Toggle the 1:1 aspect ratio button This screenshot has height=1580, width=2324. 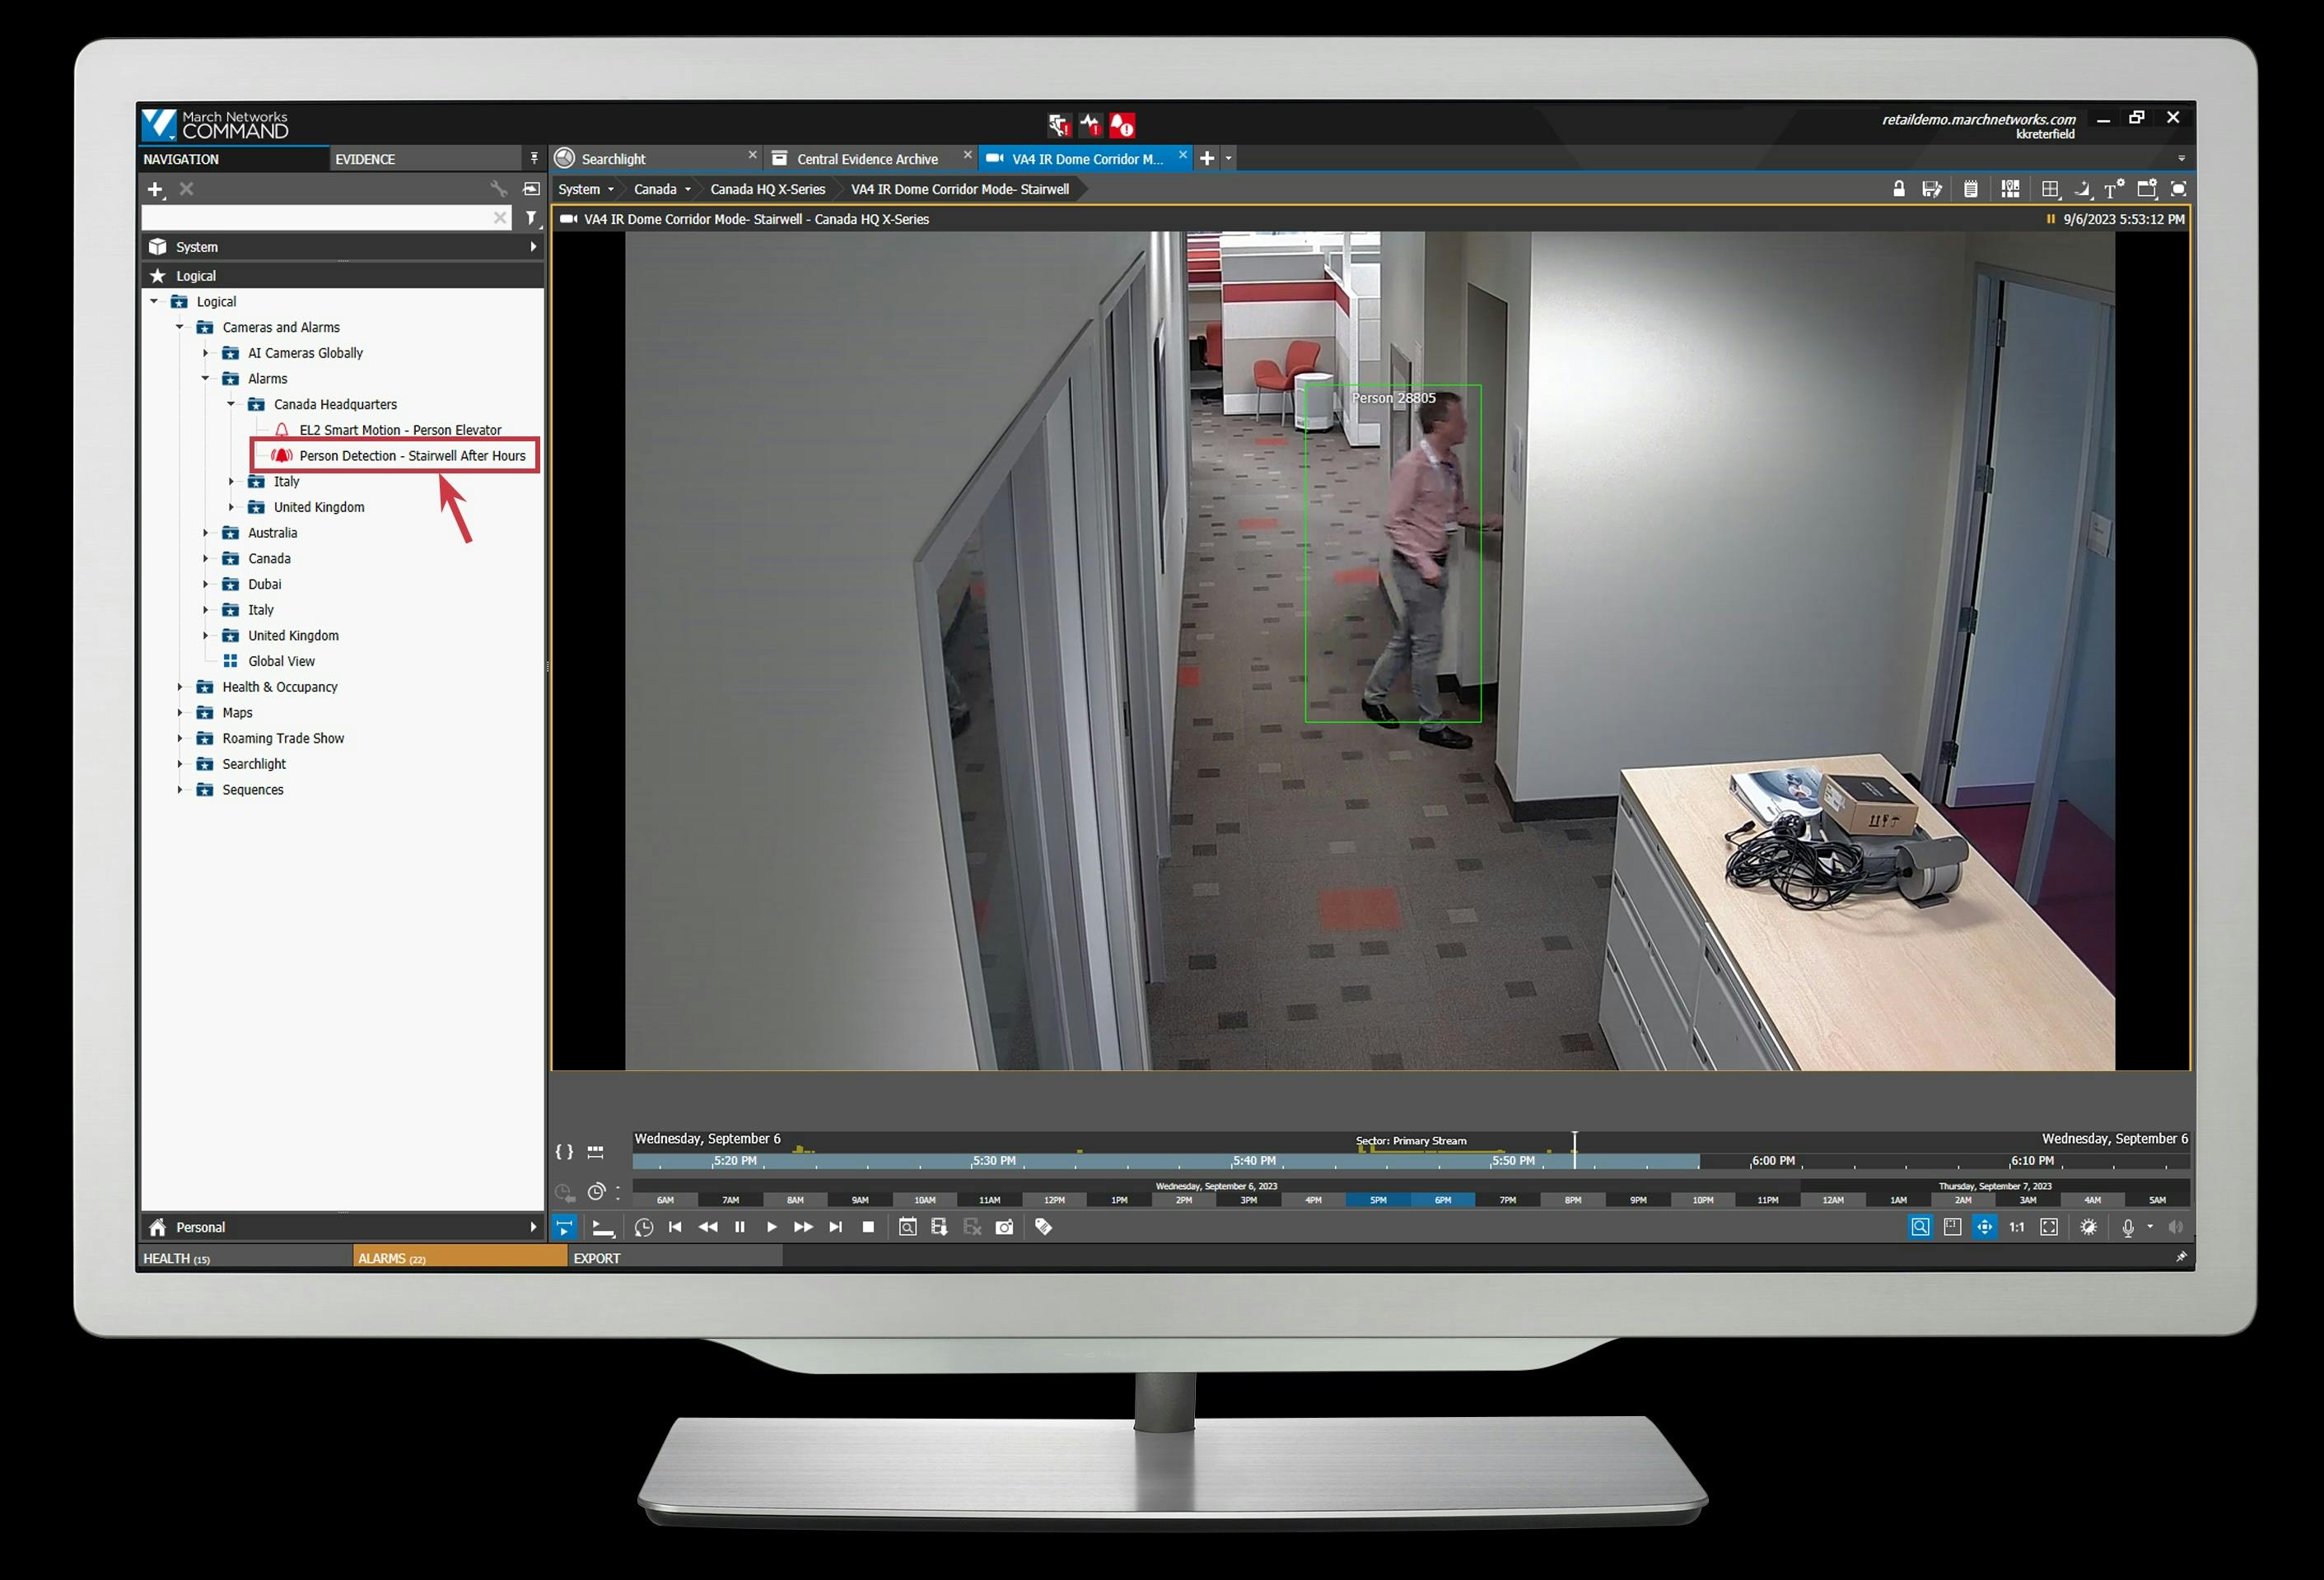(x=2016, y=1227)
